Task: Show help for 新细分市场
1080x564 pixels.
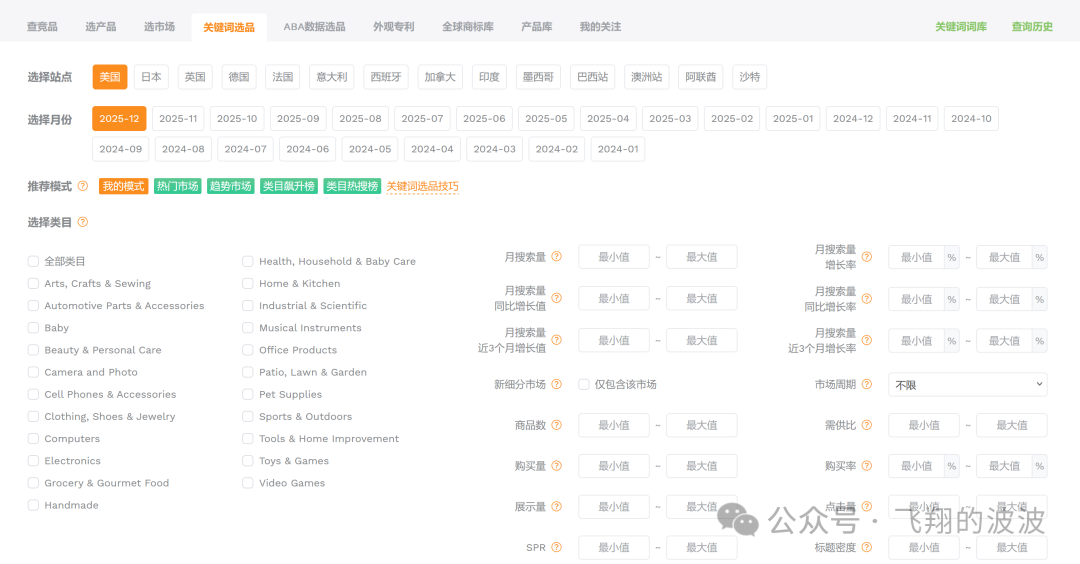Action: pyautogui.click(x=557, y=384)
